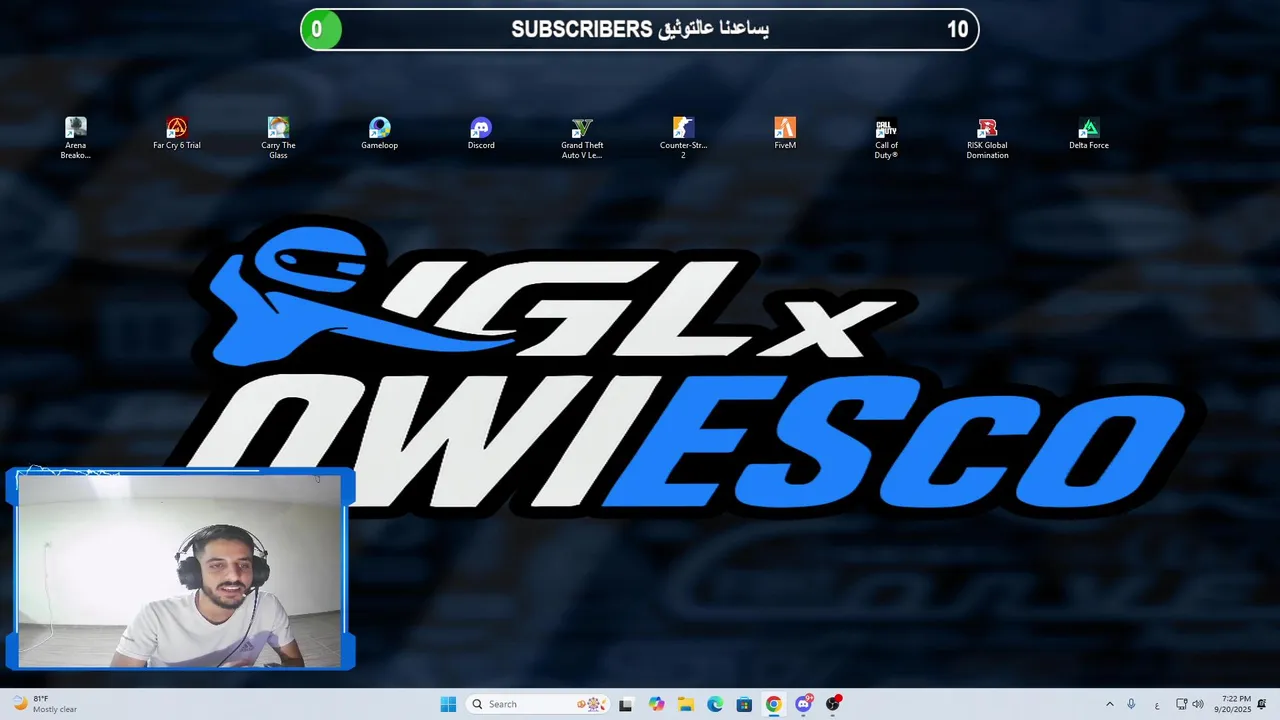The height and width of the screenshot is (720, 1280).
Task: Click the SUBSCRIBERS goal progress bar
Action: click(640, 29)
